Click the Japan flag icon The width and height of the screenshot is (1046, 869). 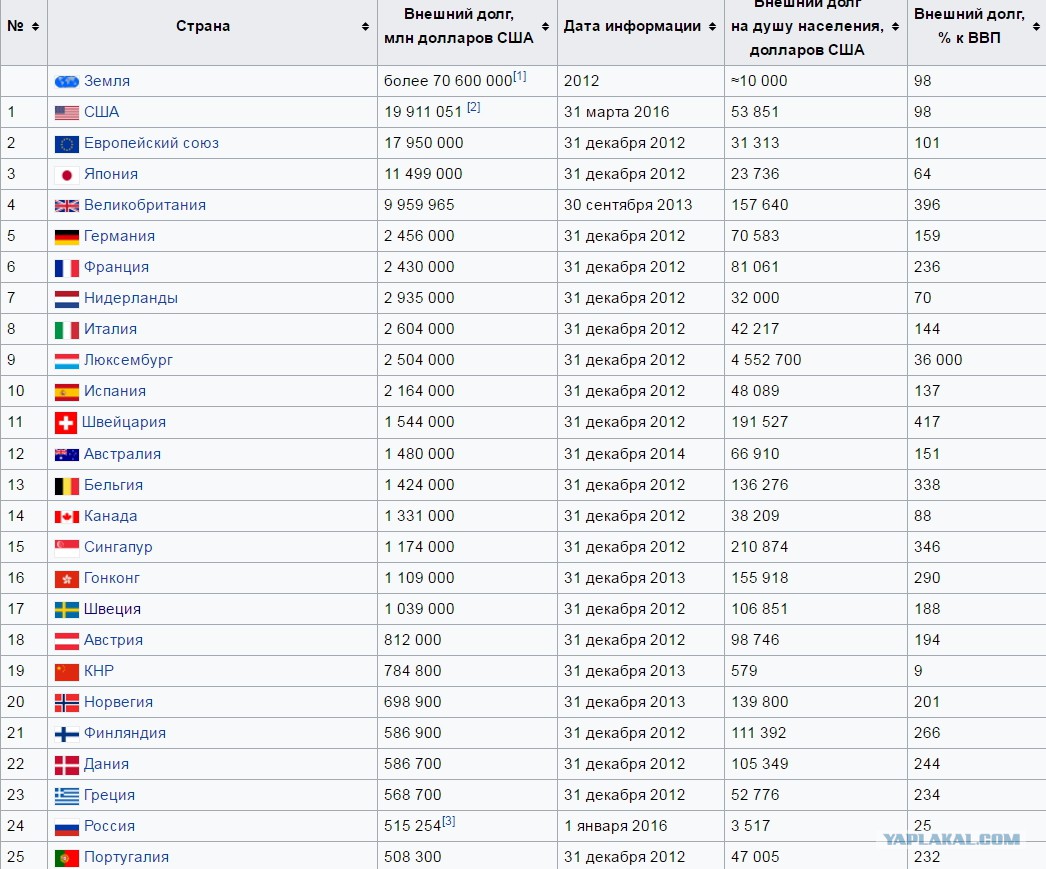point(67,175)
